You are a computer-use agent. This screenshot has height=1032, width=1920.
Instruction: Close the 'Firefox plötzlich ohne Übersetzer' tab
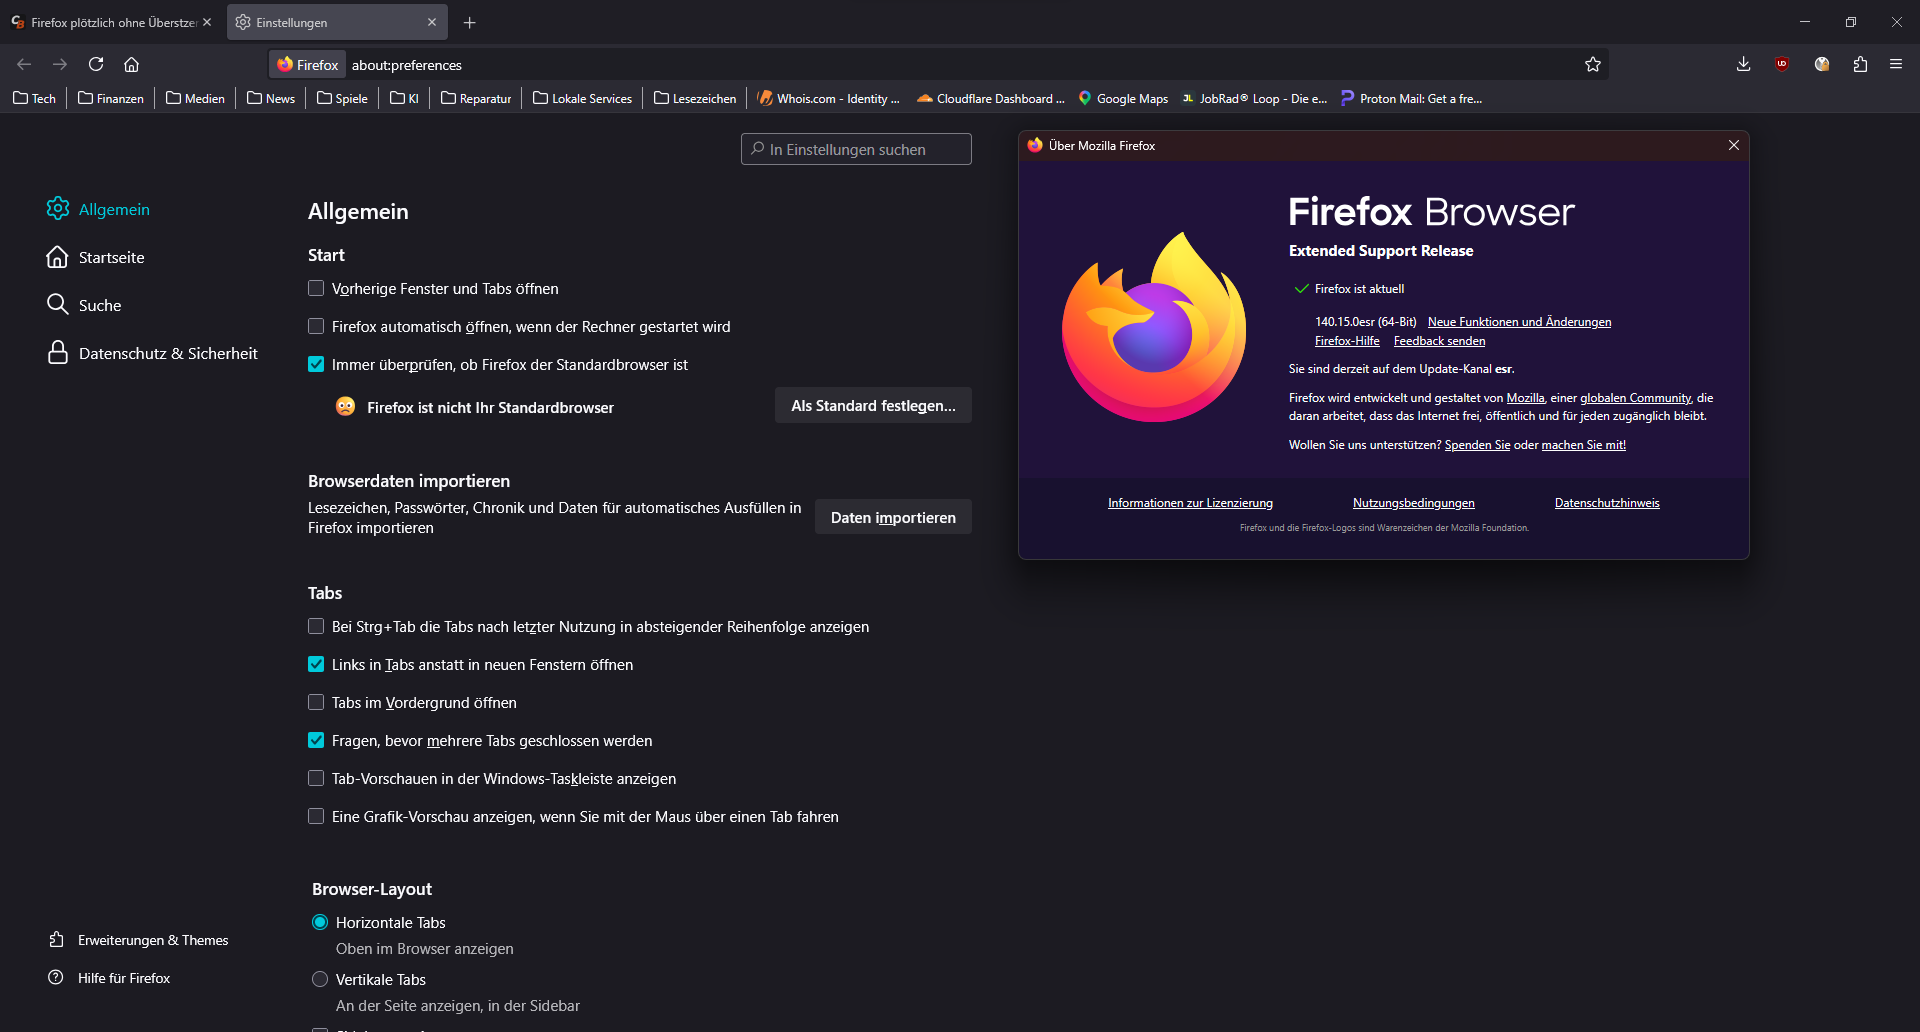[207, 22]
